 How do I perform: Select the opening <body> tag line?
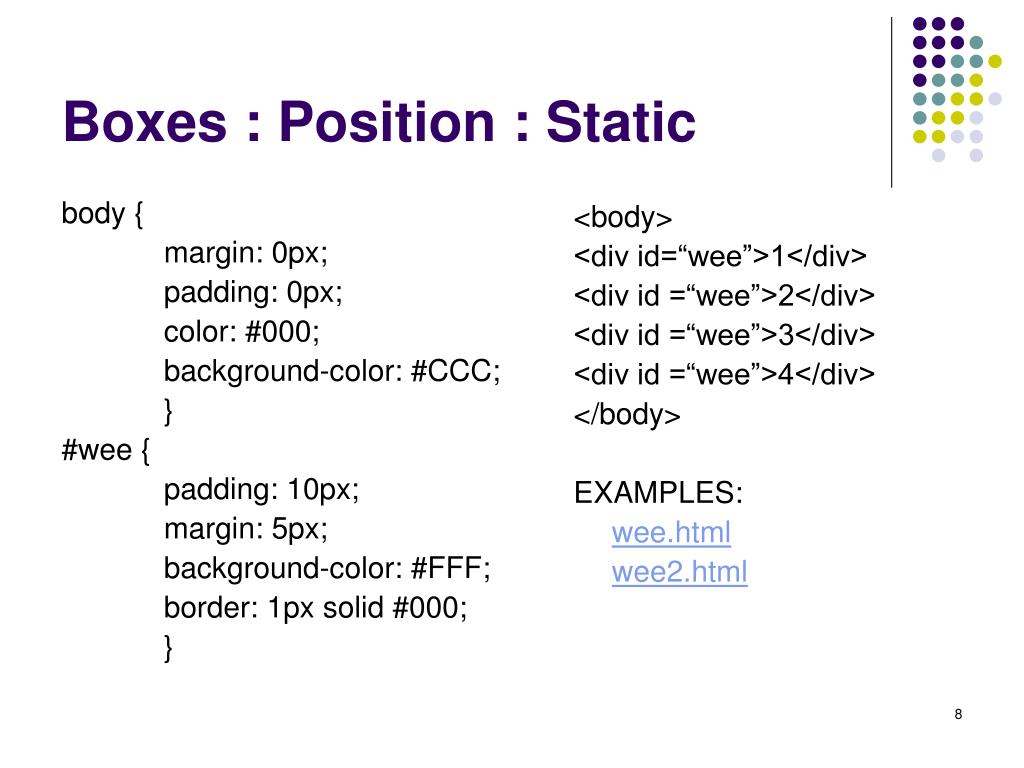tap(623, 217)
